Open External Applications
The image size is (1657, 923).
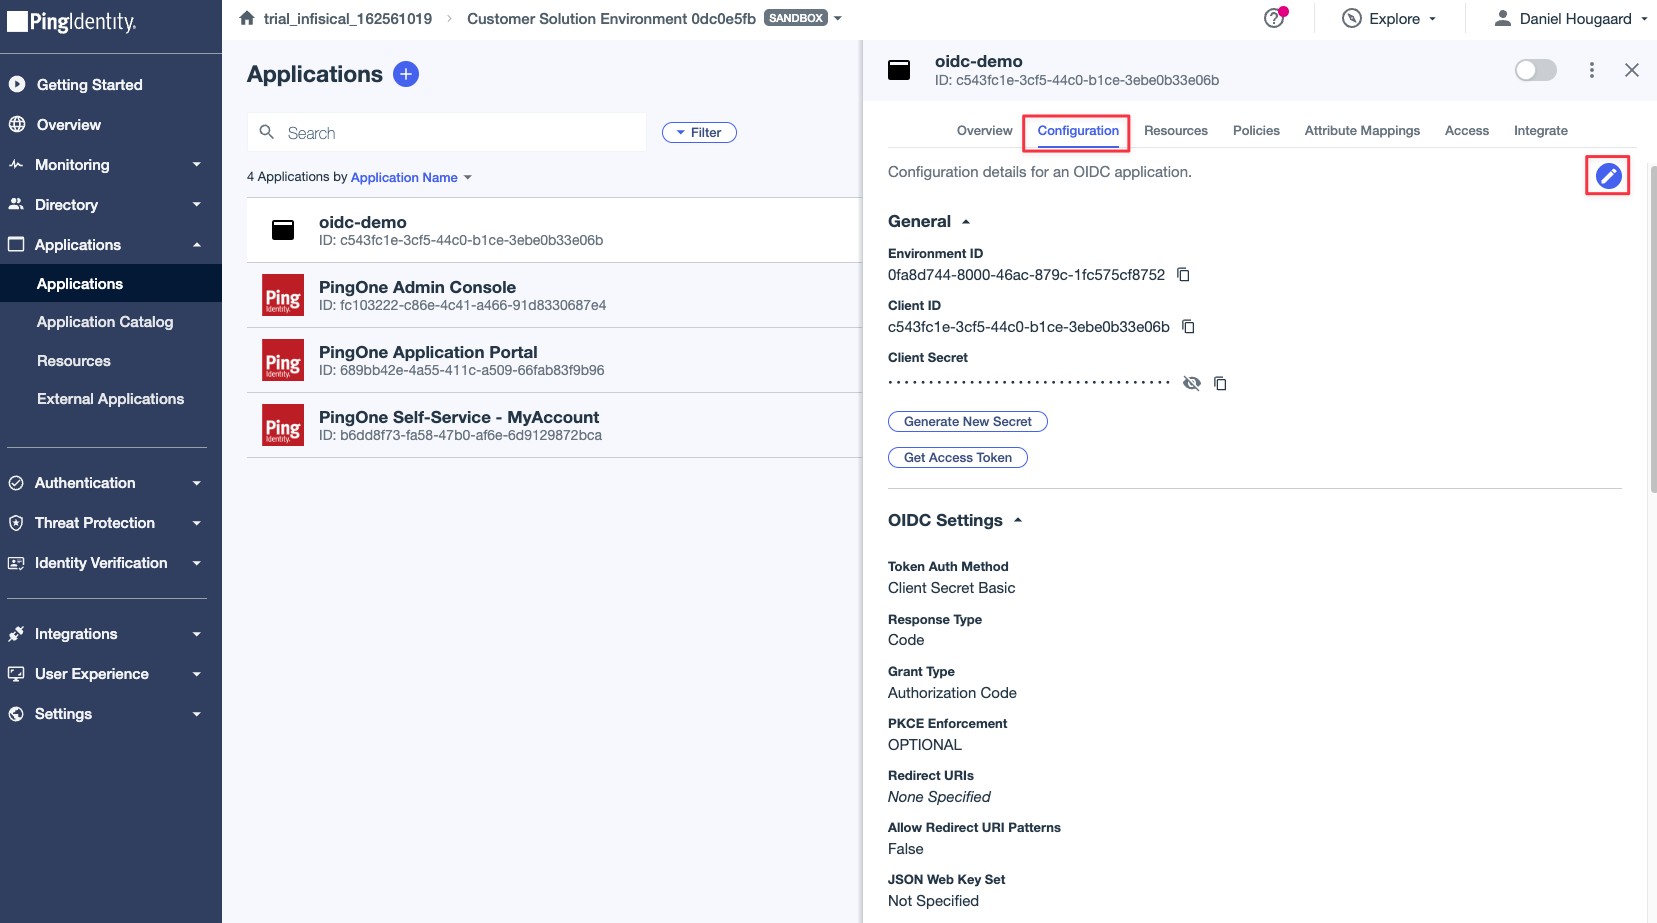(x=110, y=399)
